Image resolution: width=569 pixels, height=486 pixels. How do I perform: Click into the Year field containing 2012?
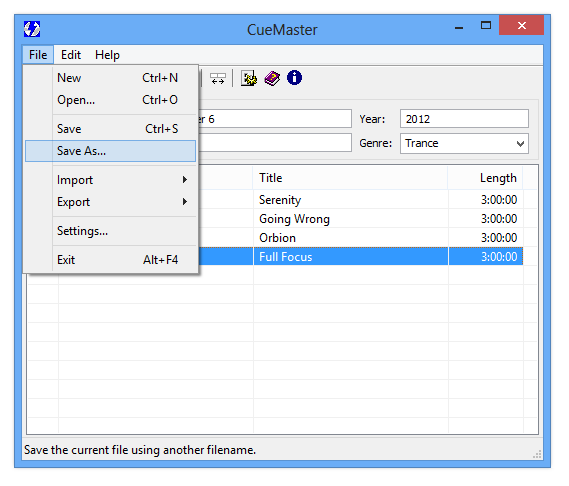(464, 119)
